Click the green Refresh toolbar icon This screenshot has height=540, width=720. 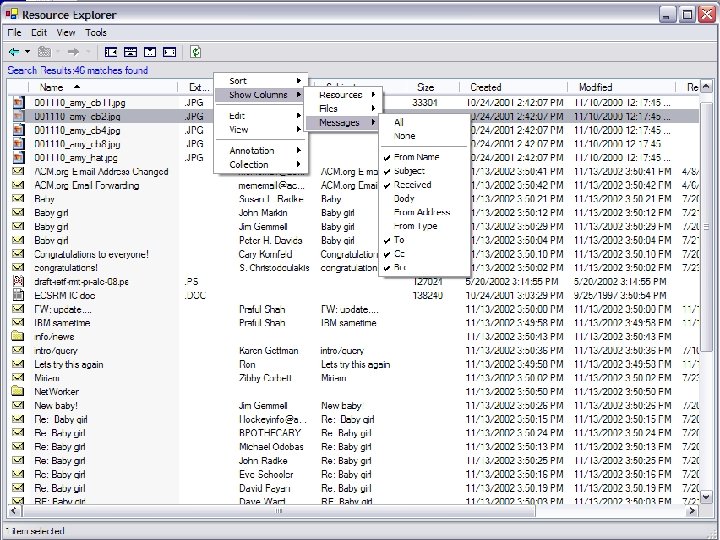196,52
